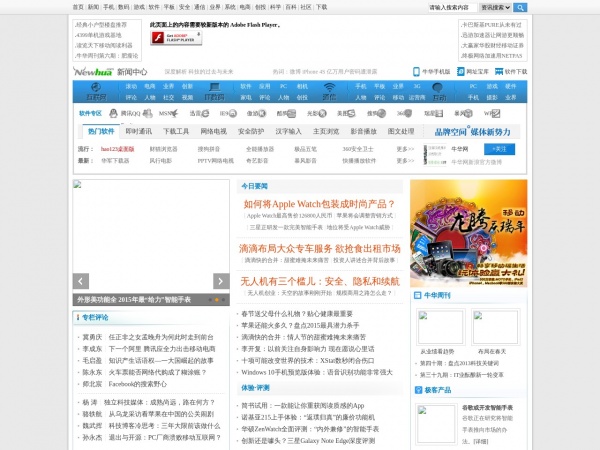Open the Newhua logo
The width and height of the screenshot is (600, 450).
[93, 72]
